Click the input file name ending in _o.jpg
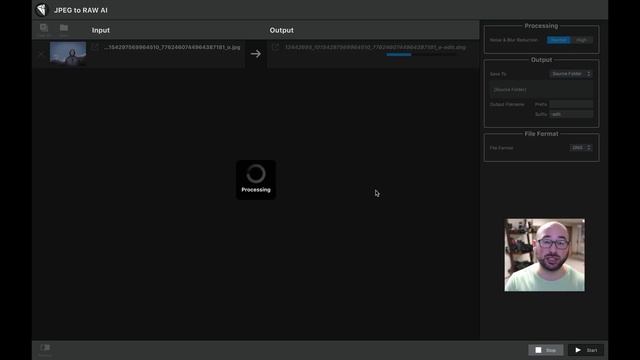This screenshot has width=640, height=360. tap(172, 47)
